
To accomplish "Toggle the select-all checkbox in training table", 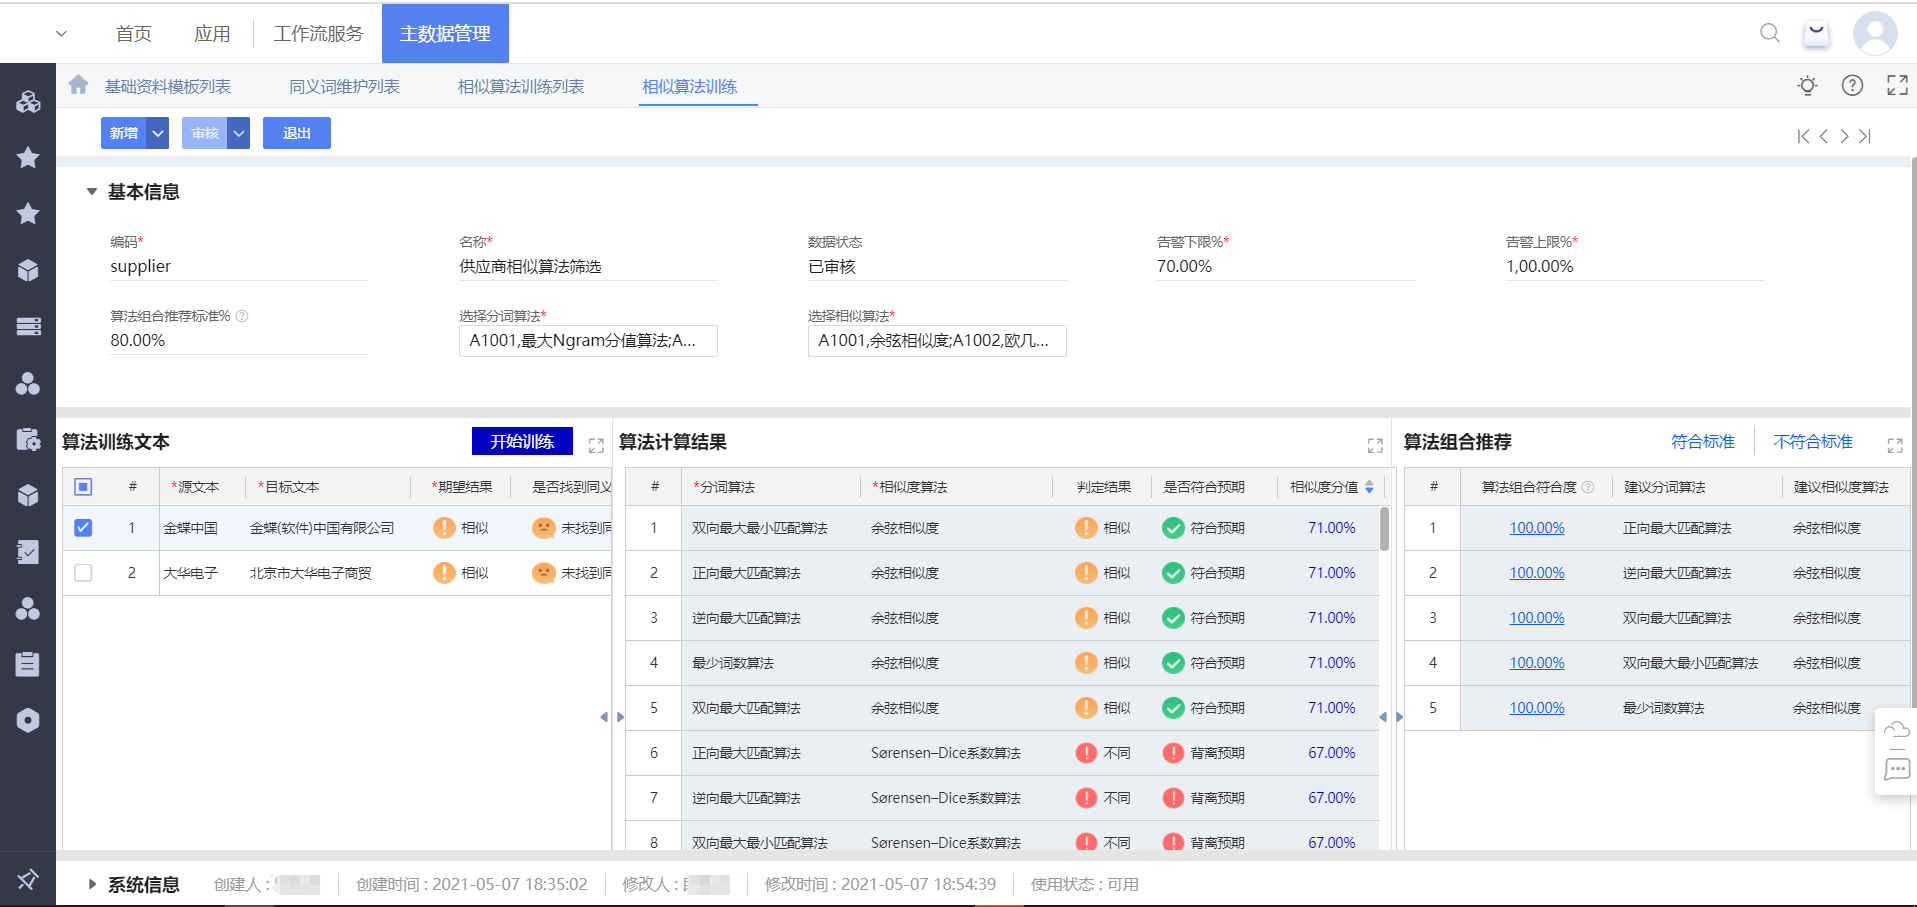I will (x=83, y=487).
